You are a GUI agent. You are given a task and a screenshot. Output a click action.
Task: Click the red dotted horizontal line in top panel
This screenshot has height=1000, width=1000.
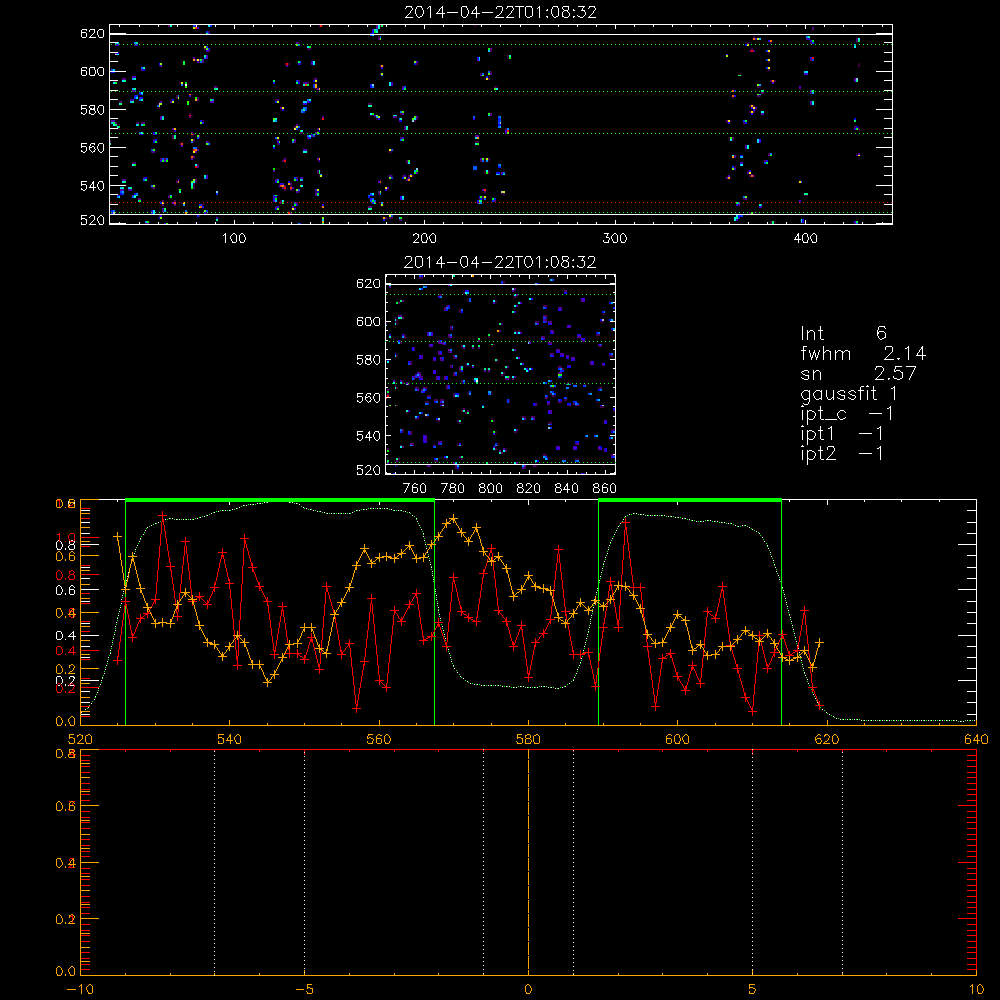(x=501, y=203)
